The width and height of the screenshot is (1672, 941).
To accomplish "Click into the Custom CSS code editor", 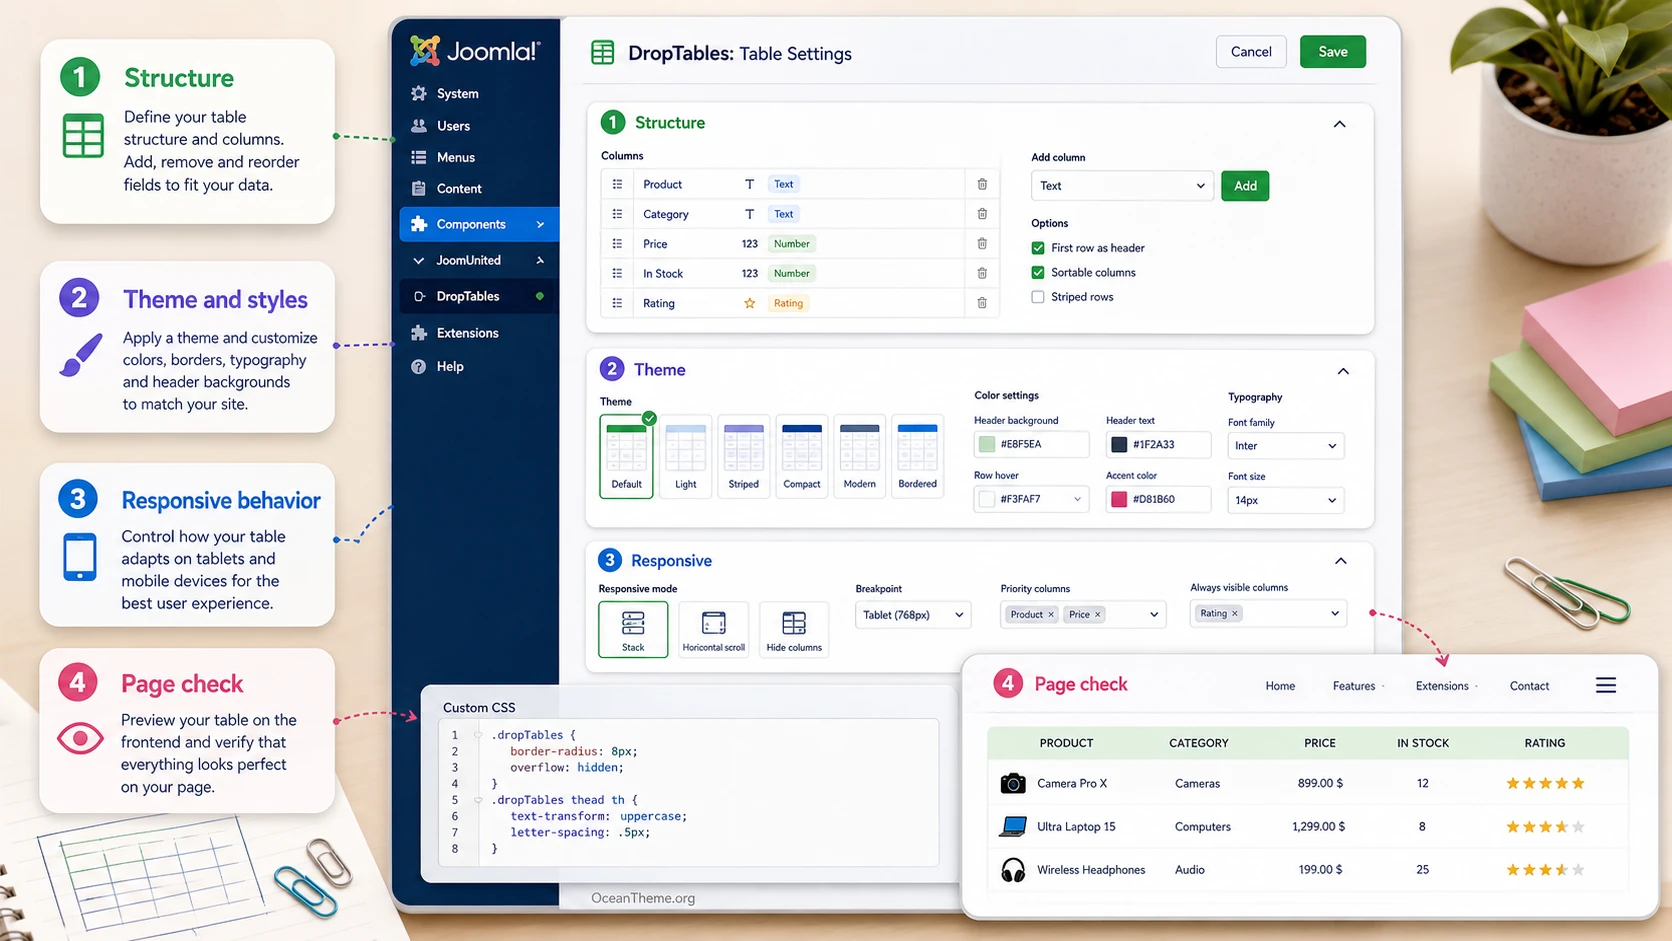I will pos(690,792).
